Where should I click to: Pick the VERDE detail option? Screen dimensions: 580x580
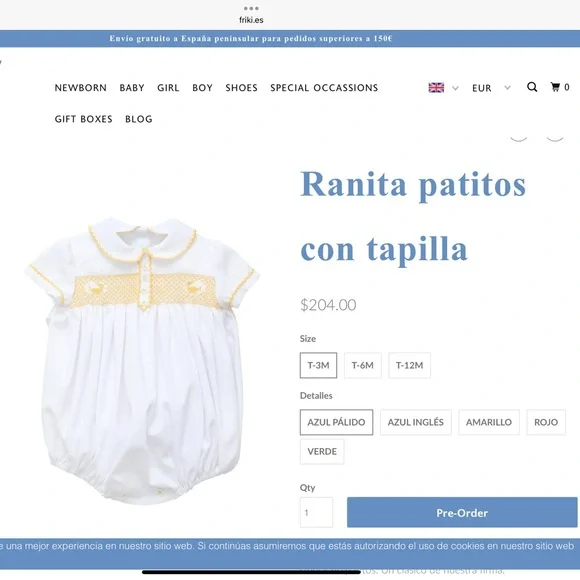click(322, 451)
